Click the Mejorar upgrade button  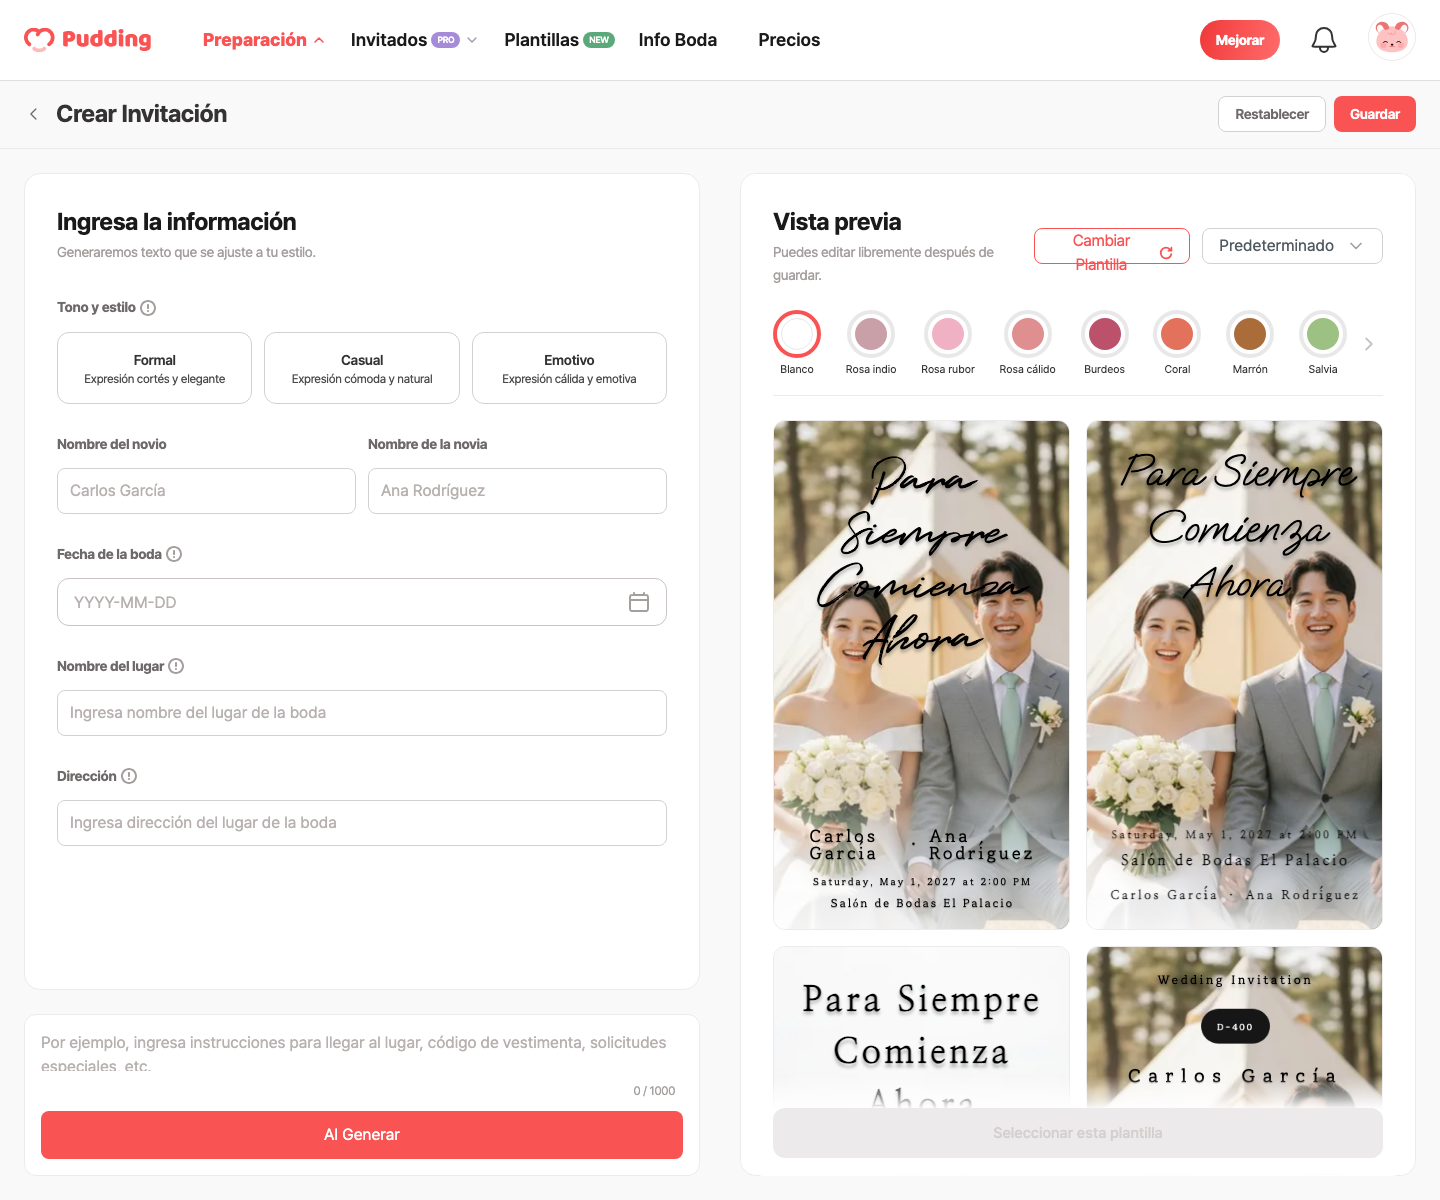(1240, 40)
